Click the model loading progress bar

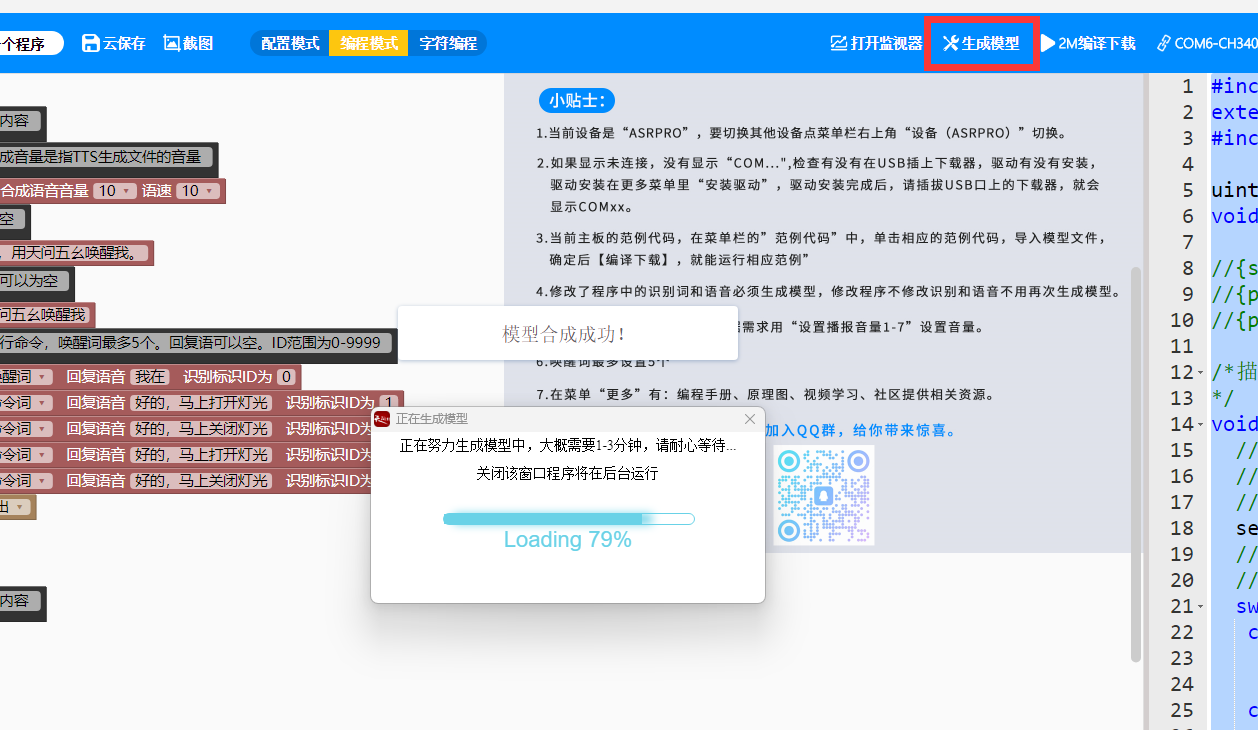pyautogui.click(x=568, y=519)
